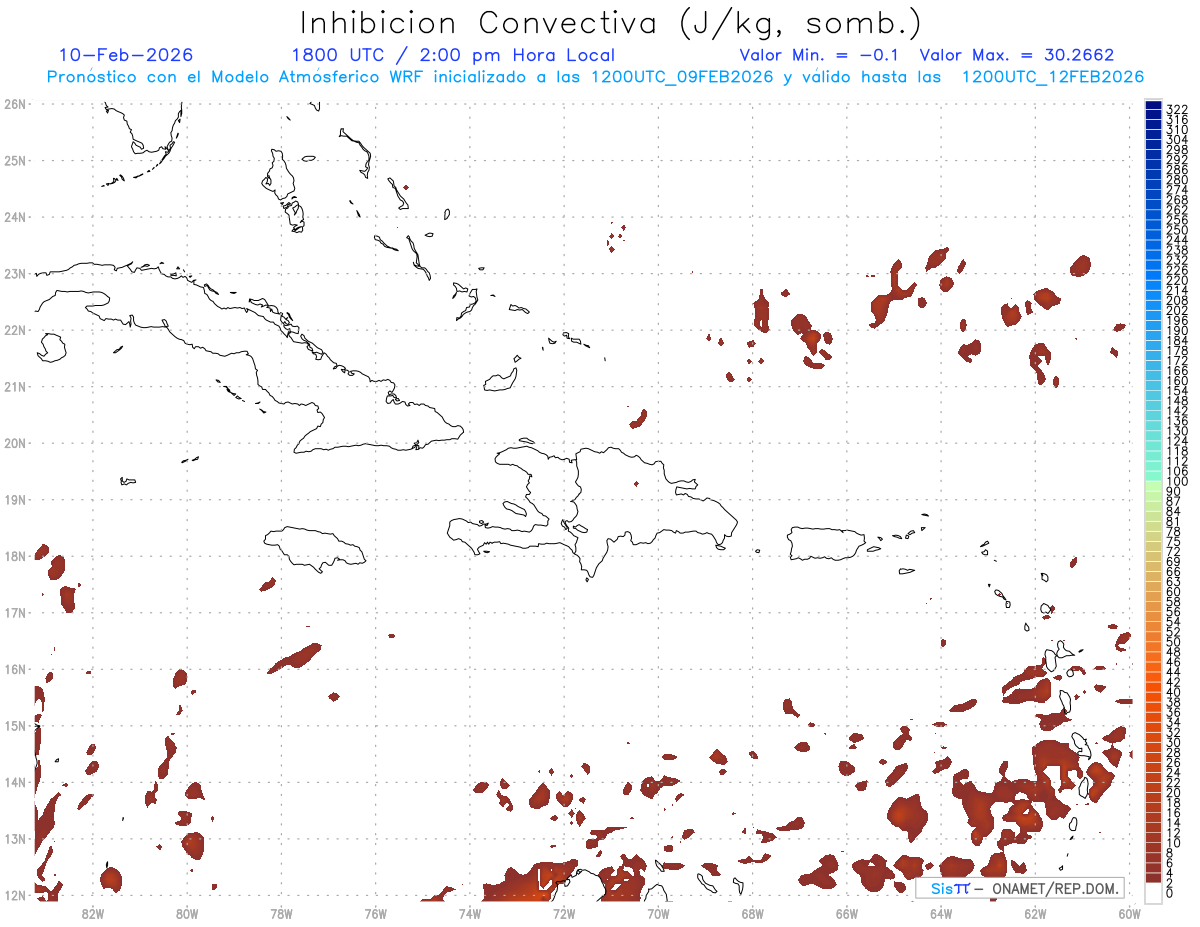The image size is (1200, 927).
Task: Click the 62W longitude label
Action: (x=1035, y=913)
